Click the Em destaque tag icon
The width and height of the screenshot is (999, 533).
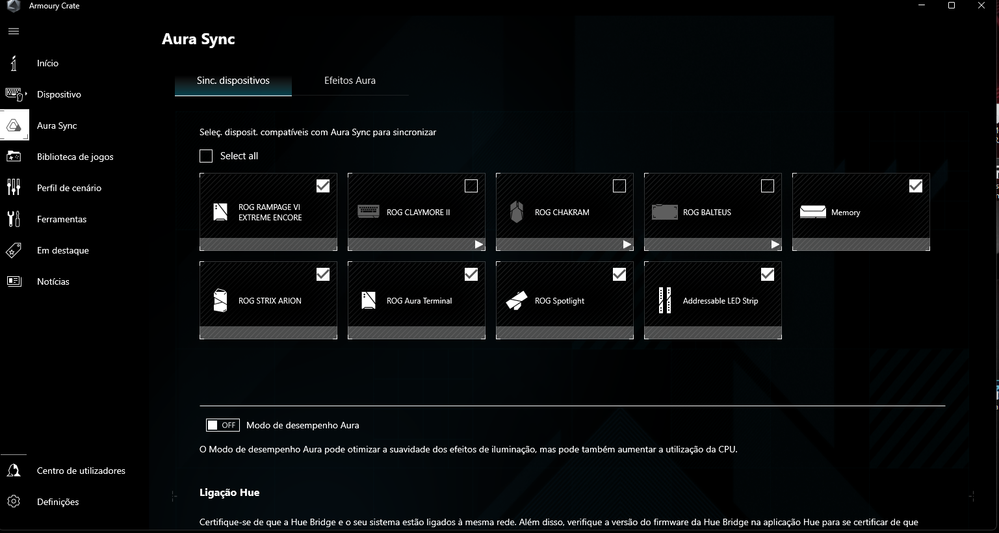coord(14,250)
